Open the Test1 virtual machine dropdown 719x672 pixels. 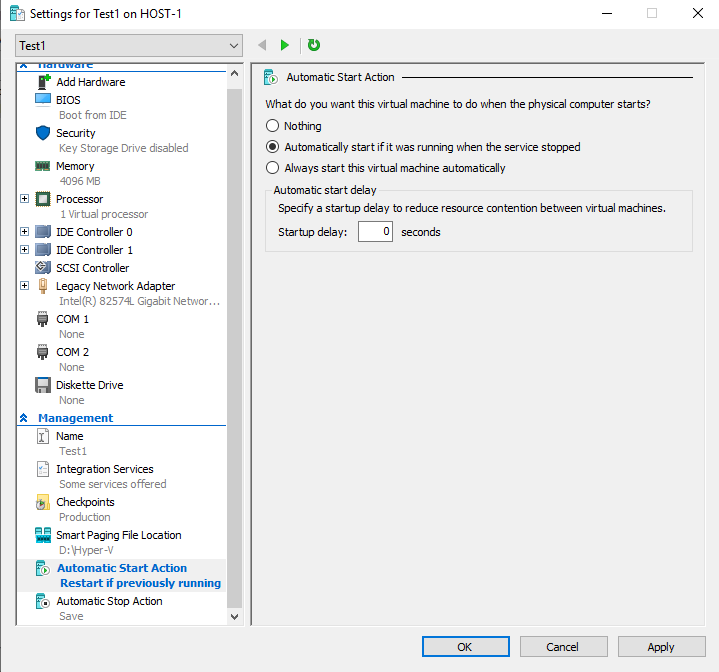129,45
